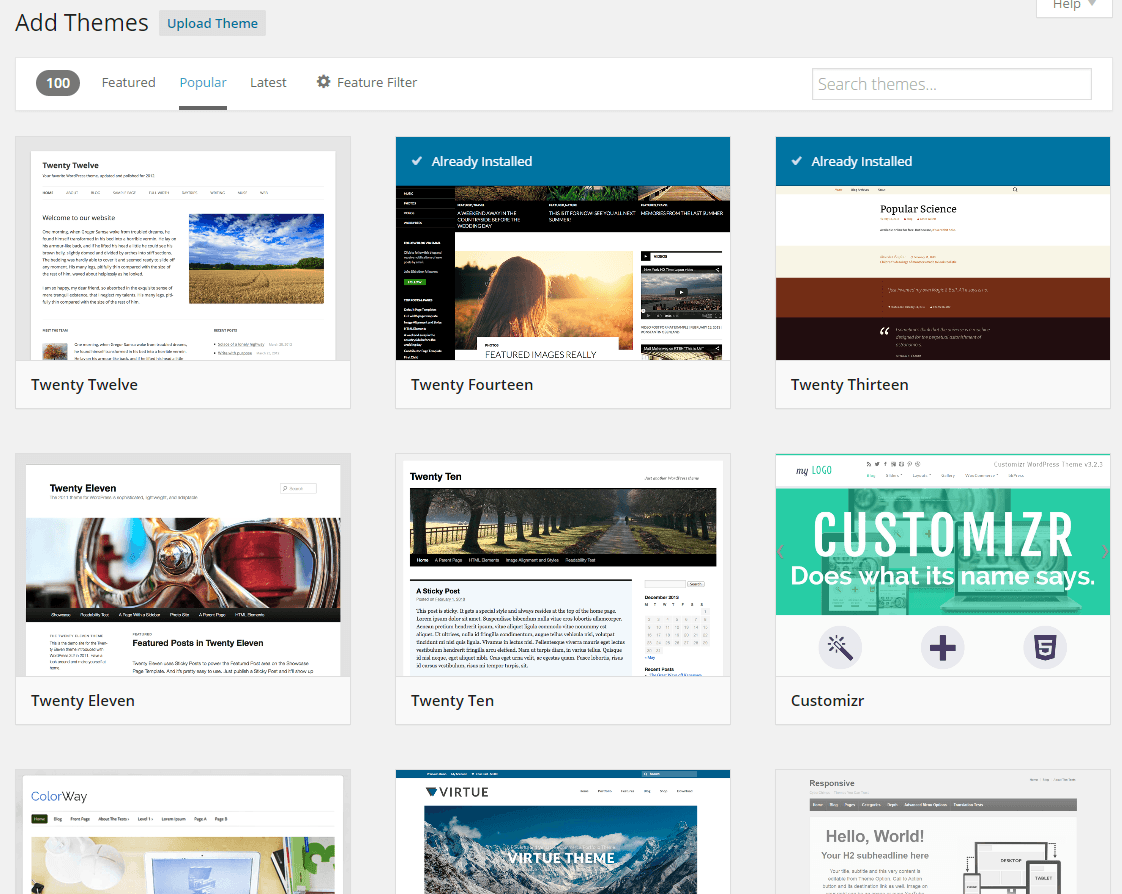Viewport: 1122px width, 894px height.
Task: Switch to the Featured tab
Action: pyautogui.click(x=128, y=82)
